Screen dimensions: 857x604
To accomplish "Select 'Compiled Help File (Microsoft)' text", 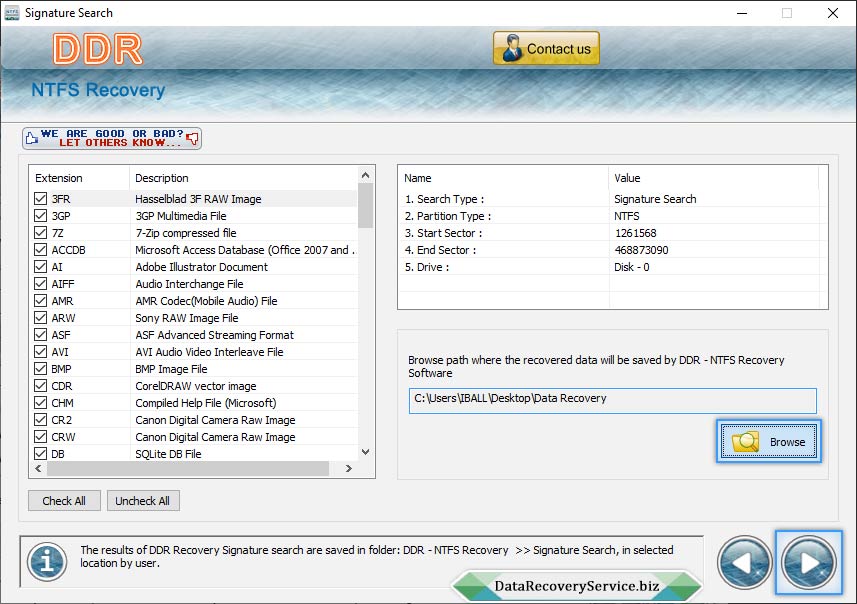I will click(206, 402).
